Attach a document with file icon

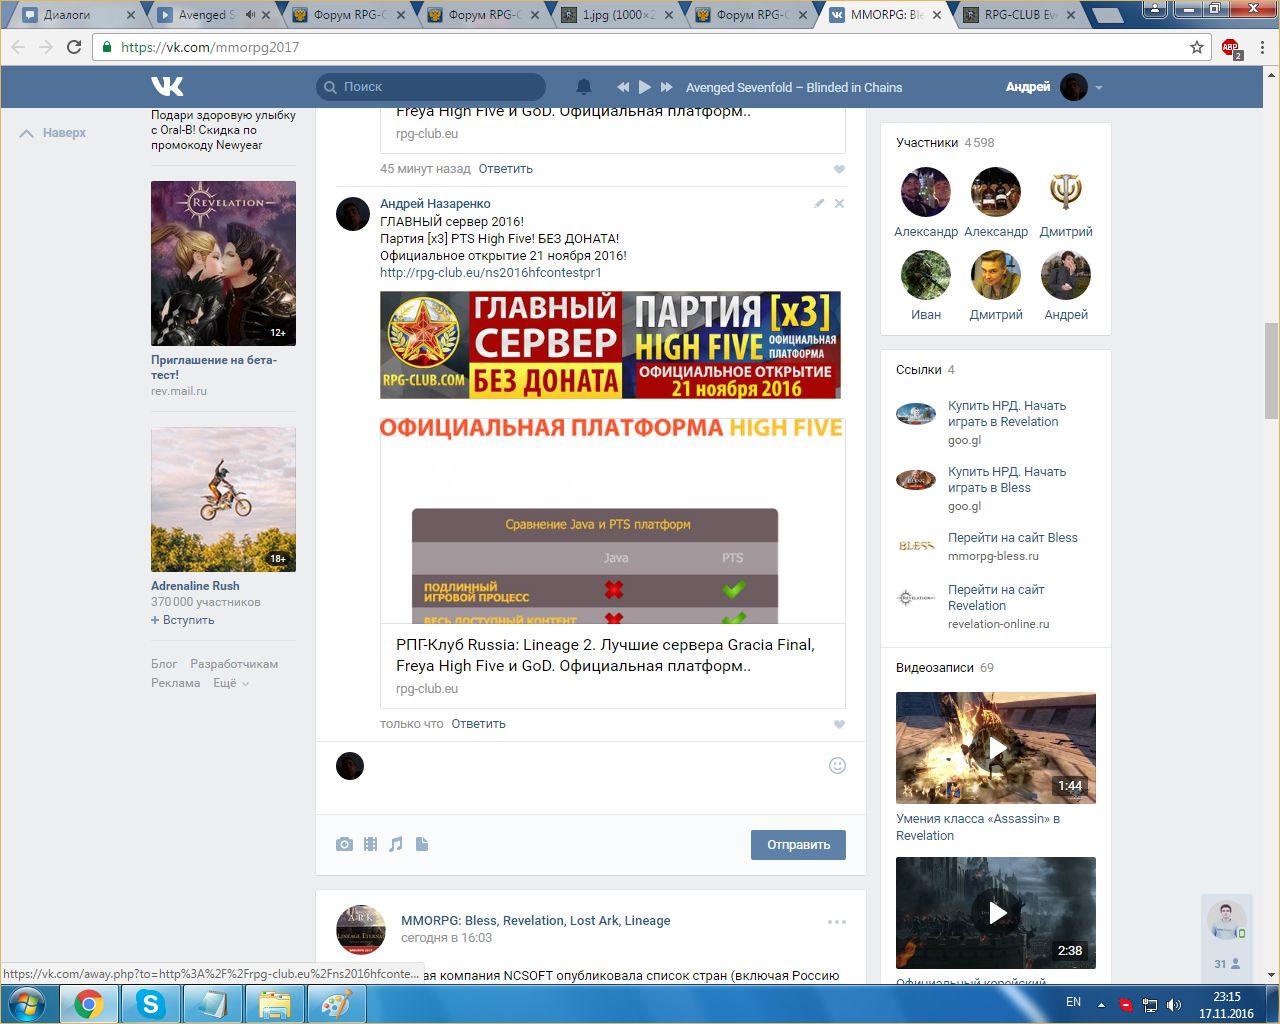(x=422, y=844)
